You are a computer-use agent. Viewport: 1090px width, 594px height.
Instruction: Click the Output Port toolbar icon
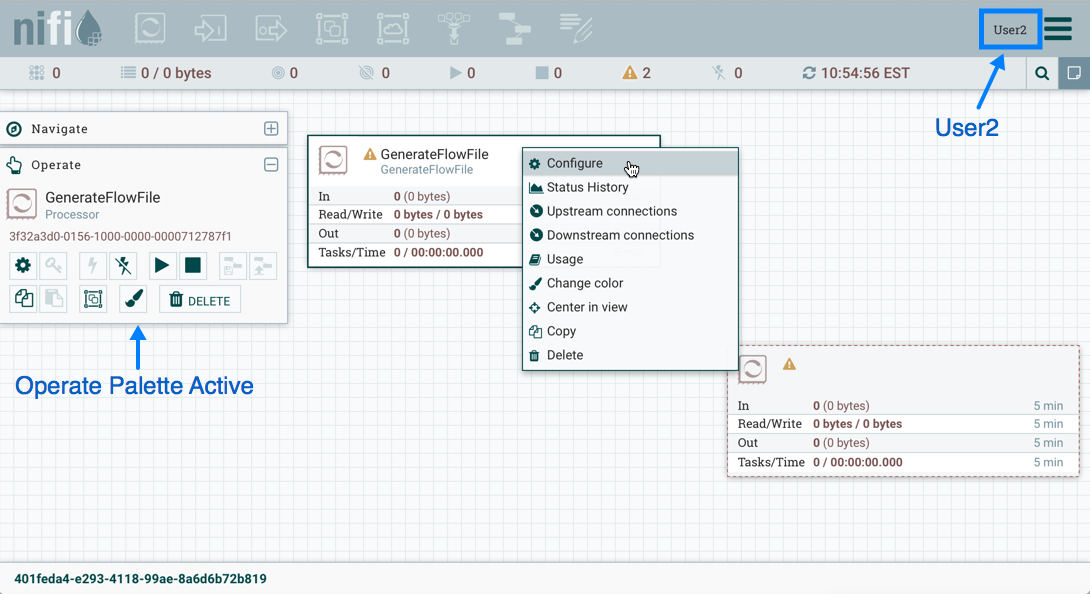(271, 28)
